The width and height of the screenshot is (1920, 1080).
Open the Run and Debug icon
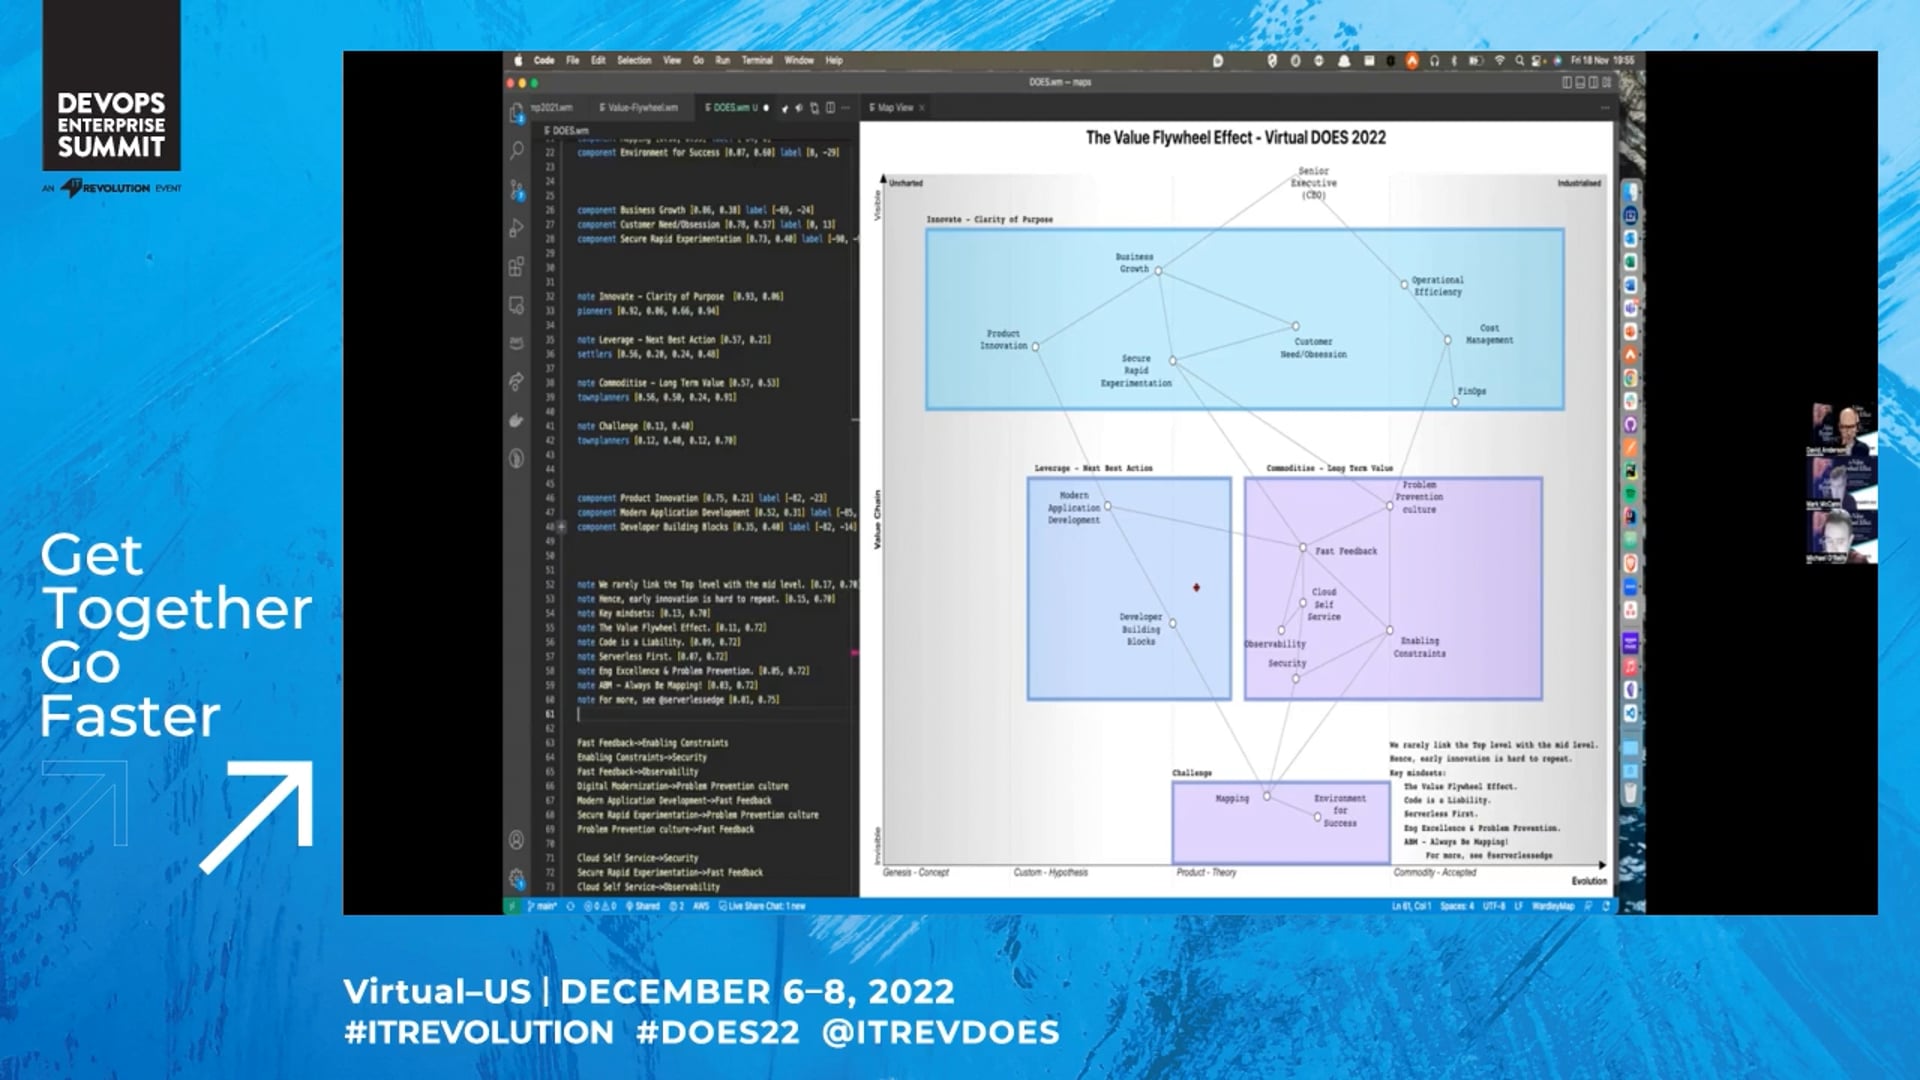click(516, 228)
